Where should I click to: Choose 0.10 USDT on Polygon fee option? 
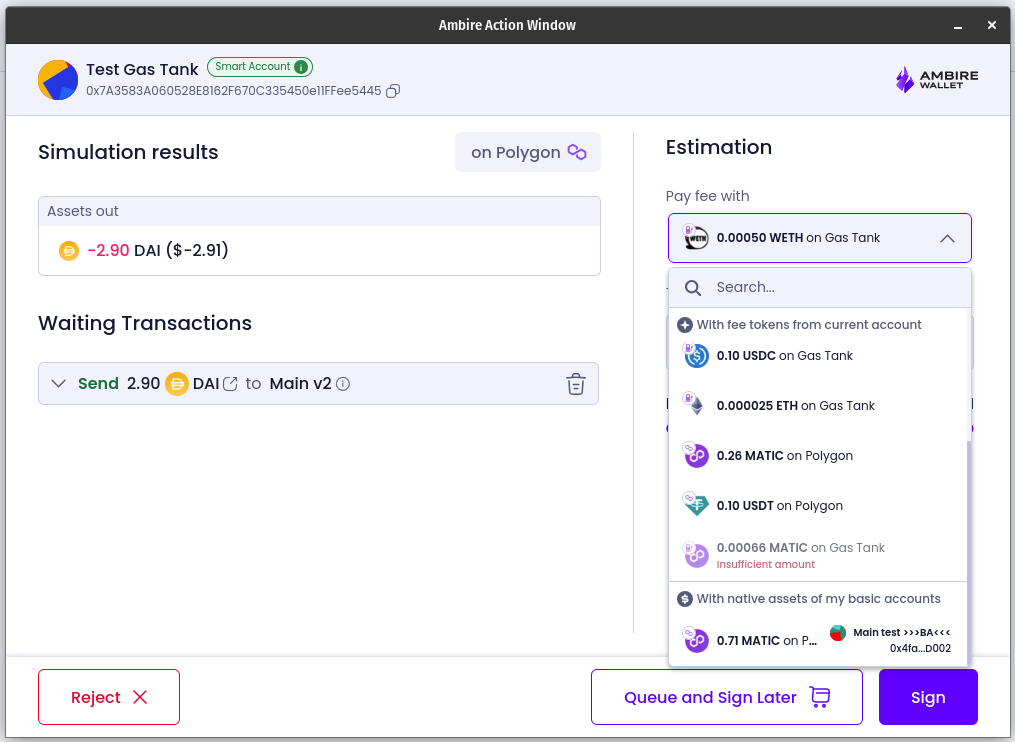(818, 506)
